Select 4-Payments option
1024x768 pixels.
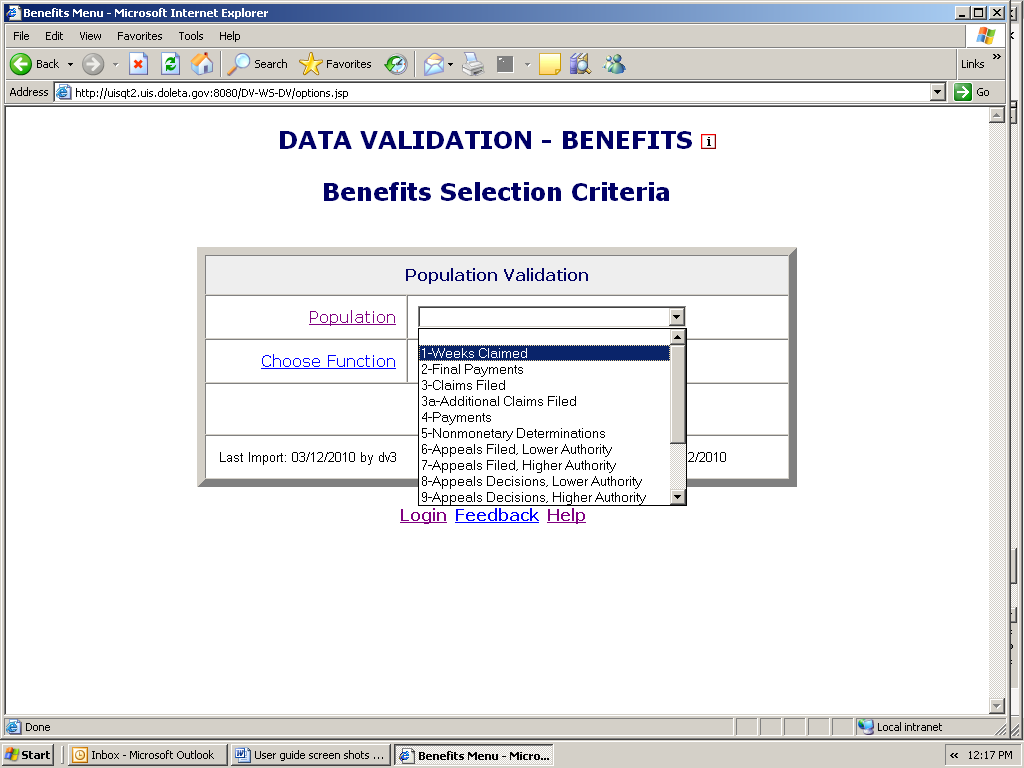(x=545, y=417)
